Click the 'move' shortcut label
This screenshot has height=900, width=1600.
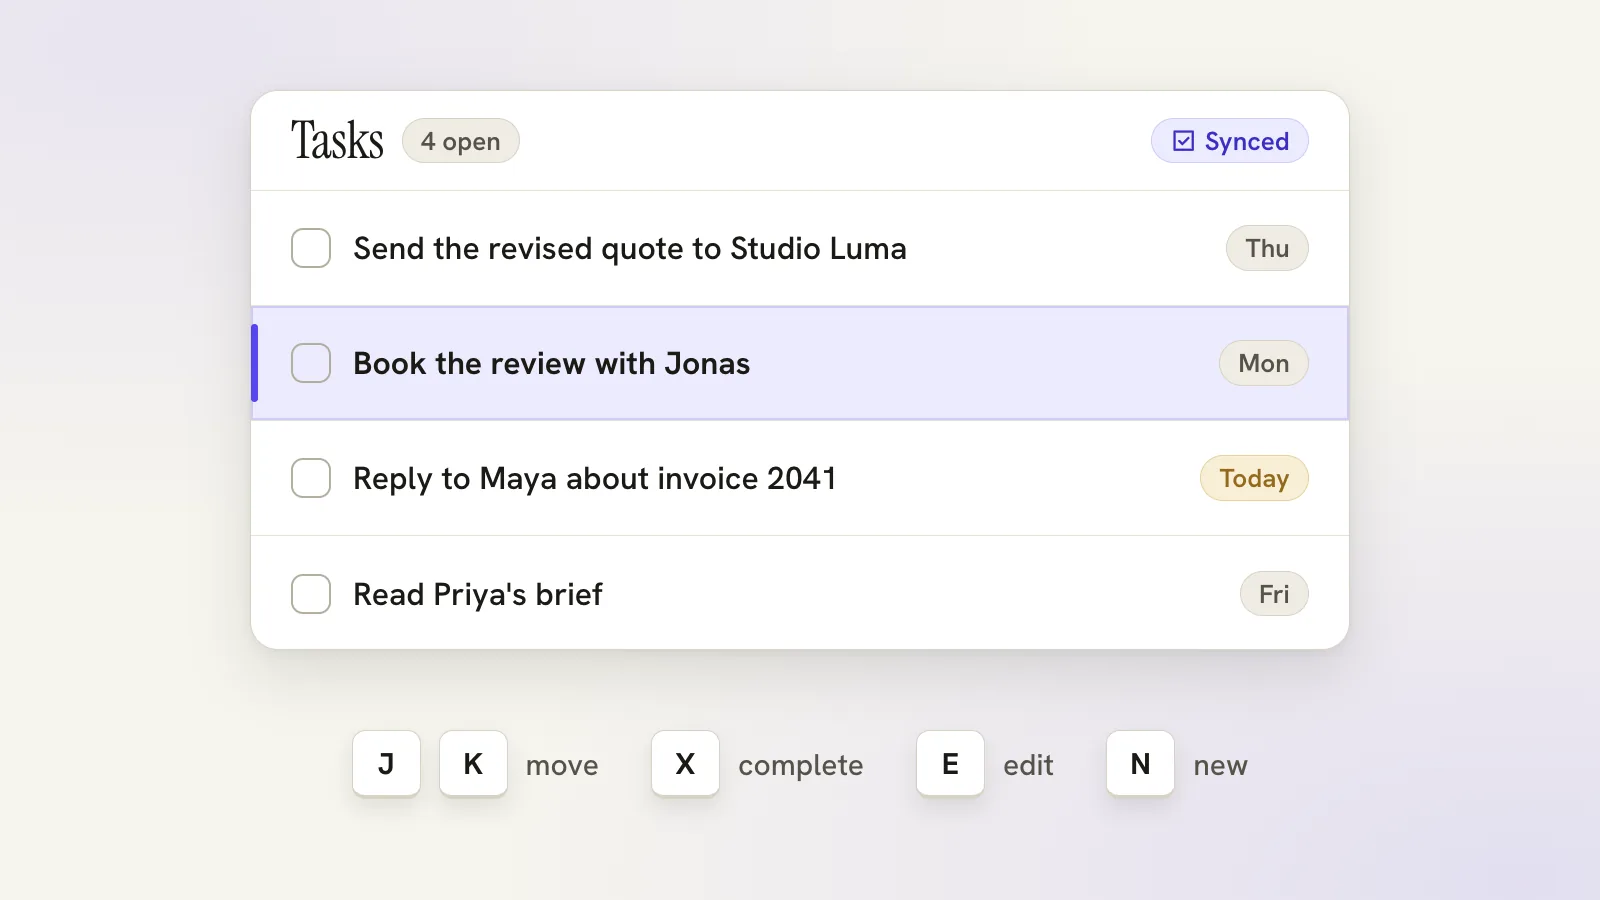click(x=562, y=766)
